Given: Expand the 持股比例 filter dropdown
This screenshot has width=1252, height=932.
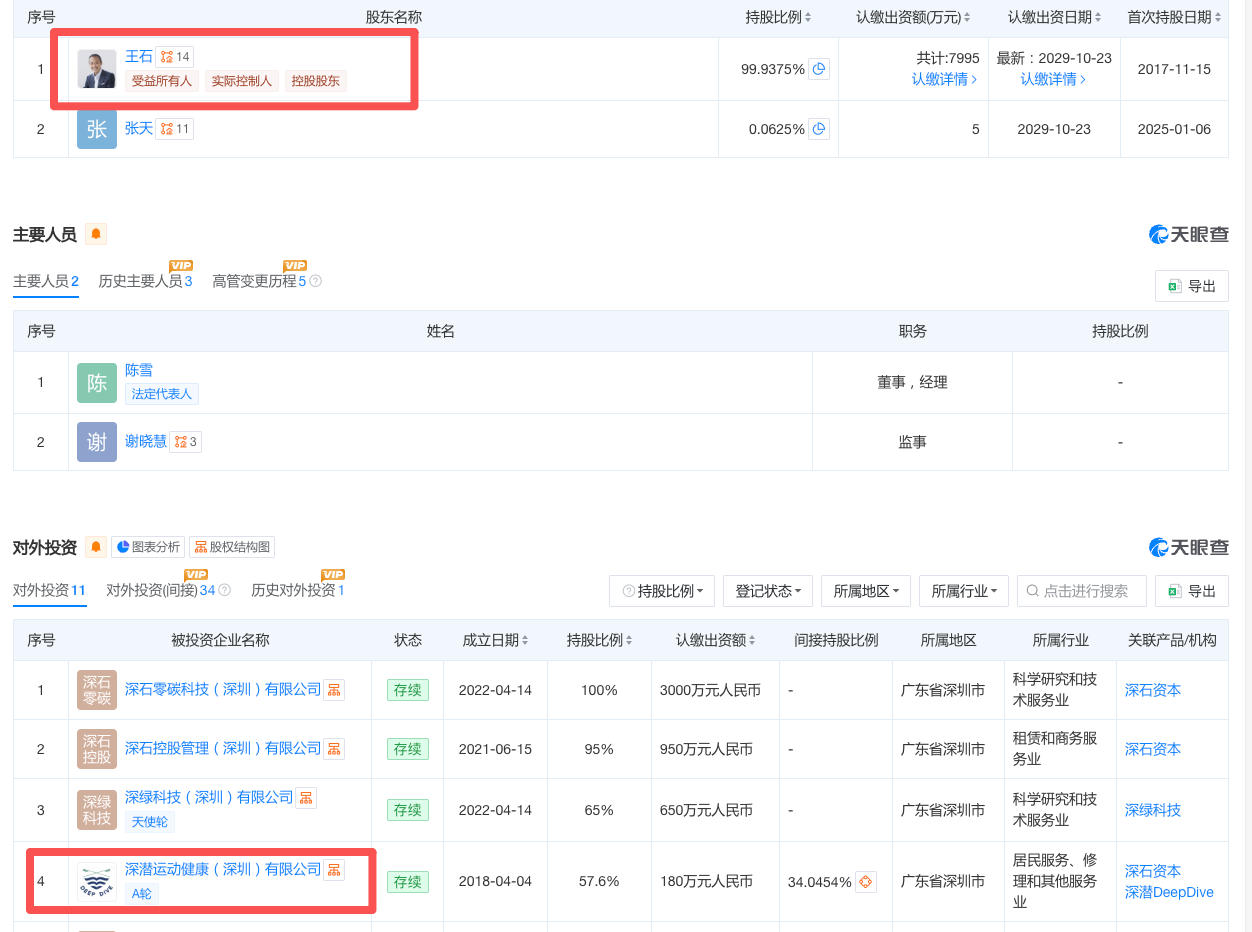Looking at the screenshot, I should coord(662,591).
